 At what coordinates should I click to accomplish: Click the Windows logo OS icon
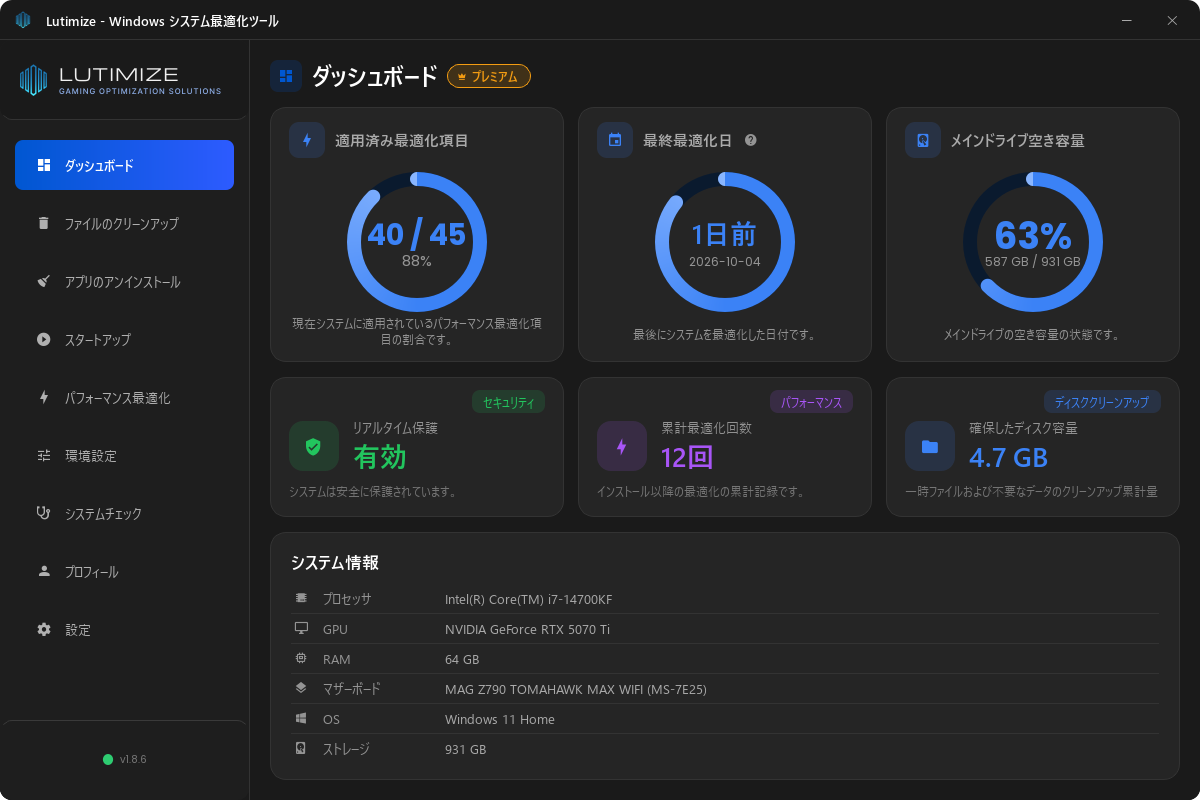[x=301, y=718]
